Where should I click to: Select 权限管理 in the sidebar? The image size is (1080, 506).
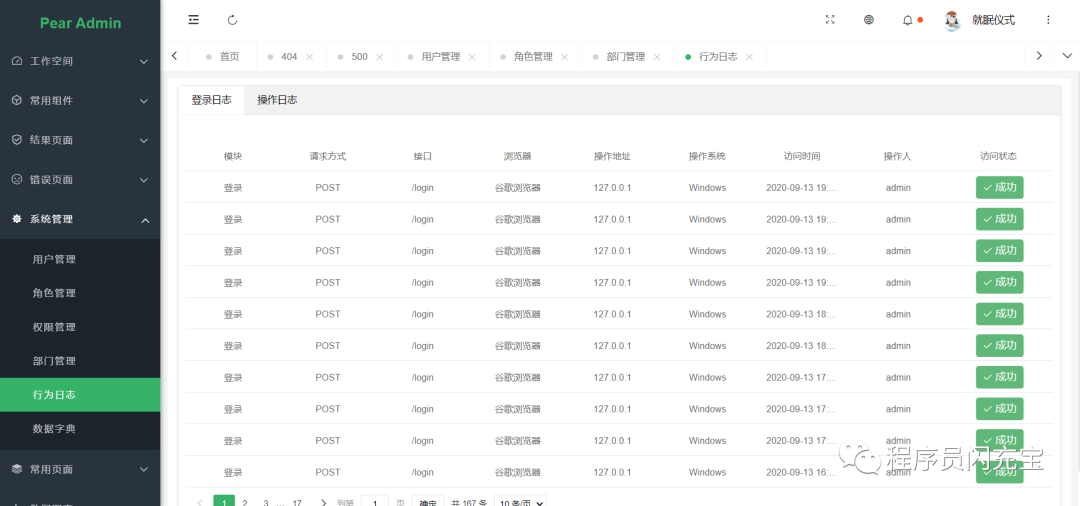point(54,327)
